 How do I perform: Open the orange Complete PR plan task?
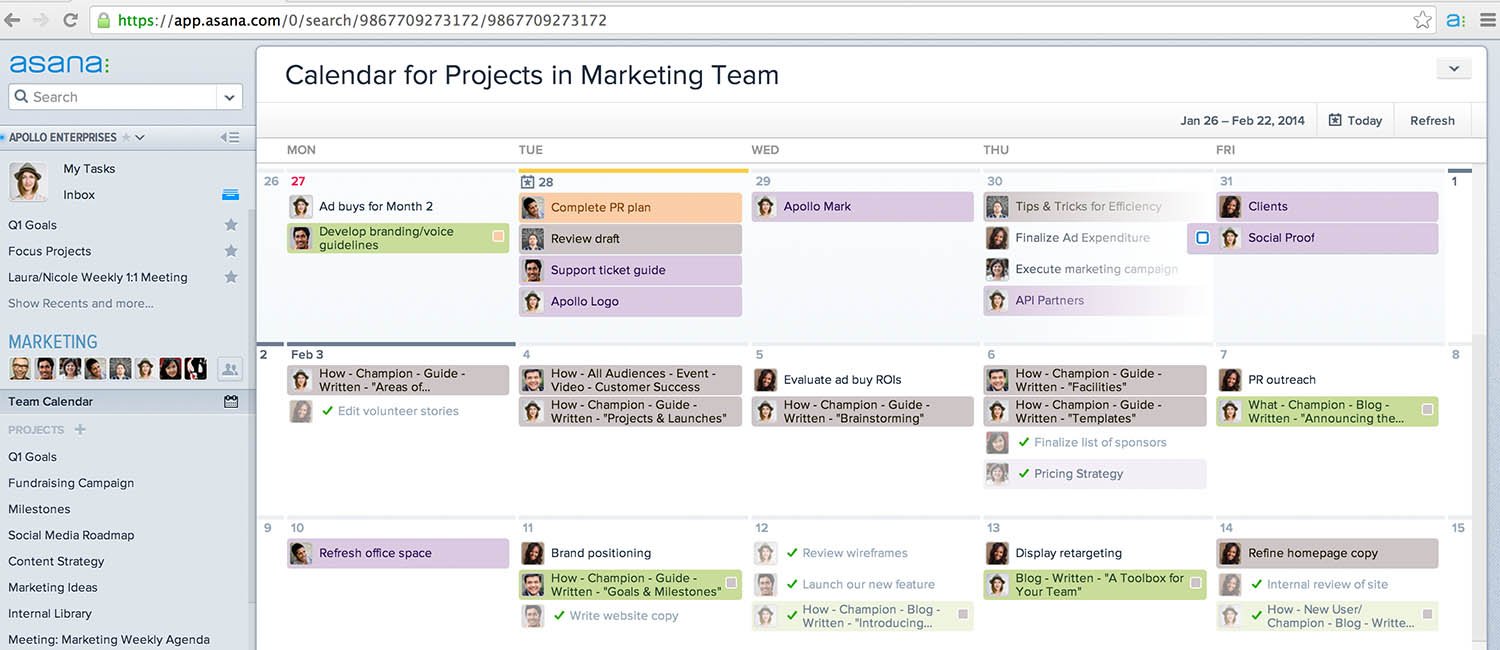630,207
